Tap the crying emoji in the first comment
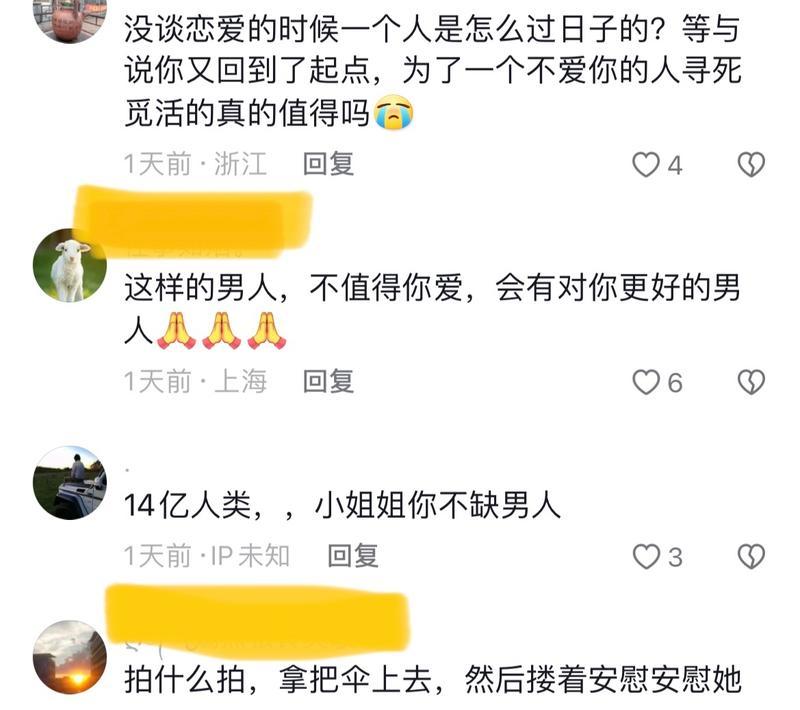 point(393,112)
